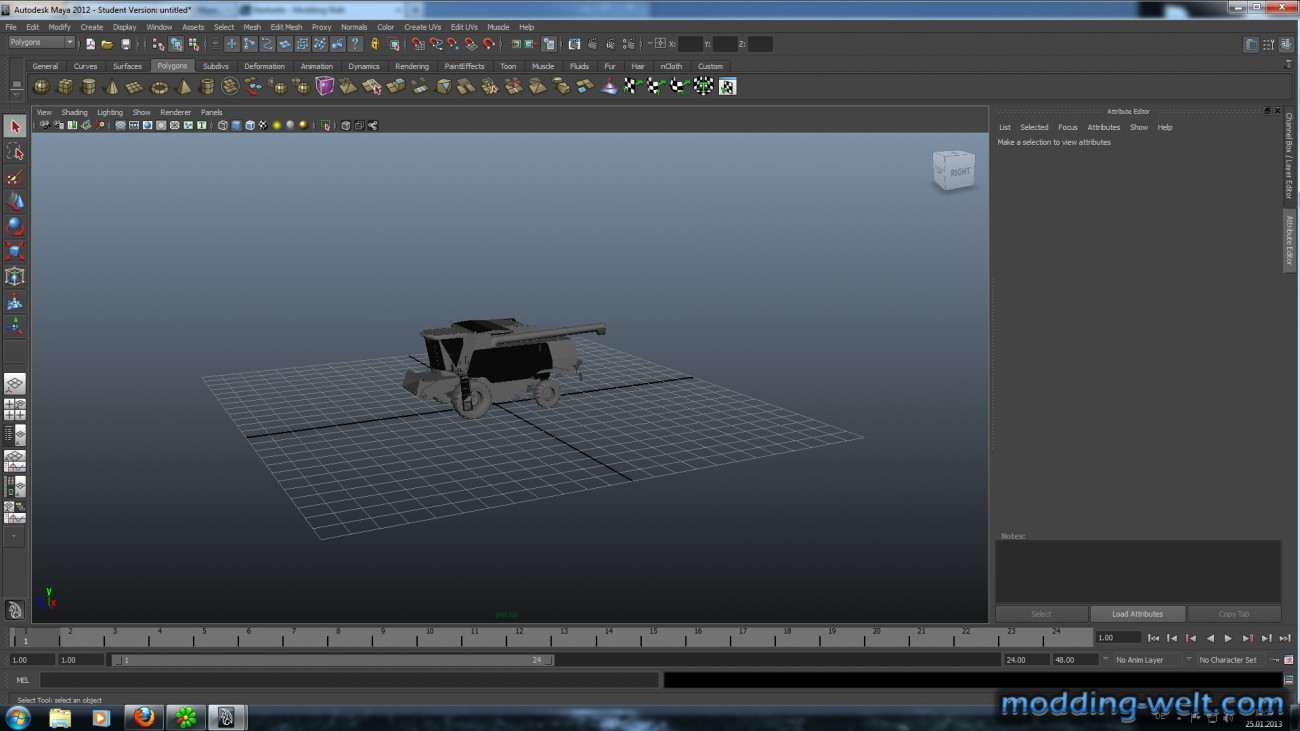Switch to the Animation shelf tab
Viewport: 1300px width, 731px height.
pos(316,66)
